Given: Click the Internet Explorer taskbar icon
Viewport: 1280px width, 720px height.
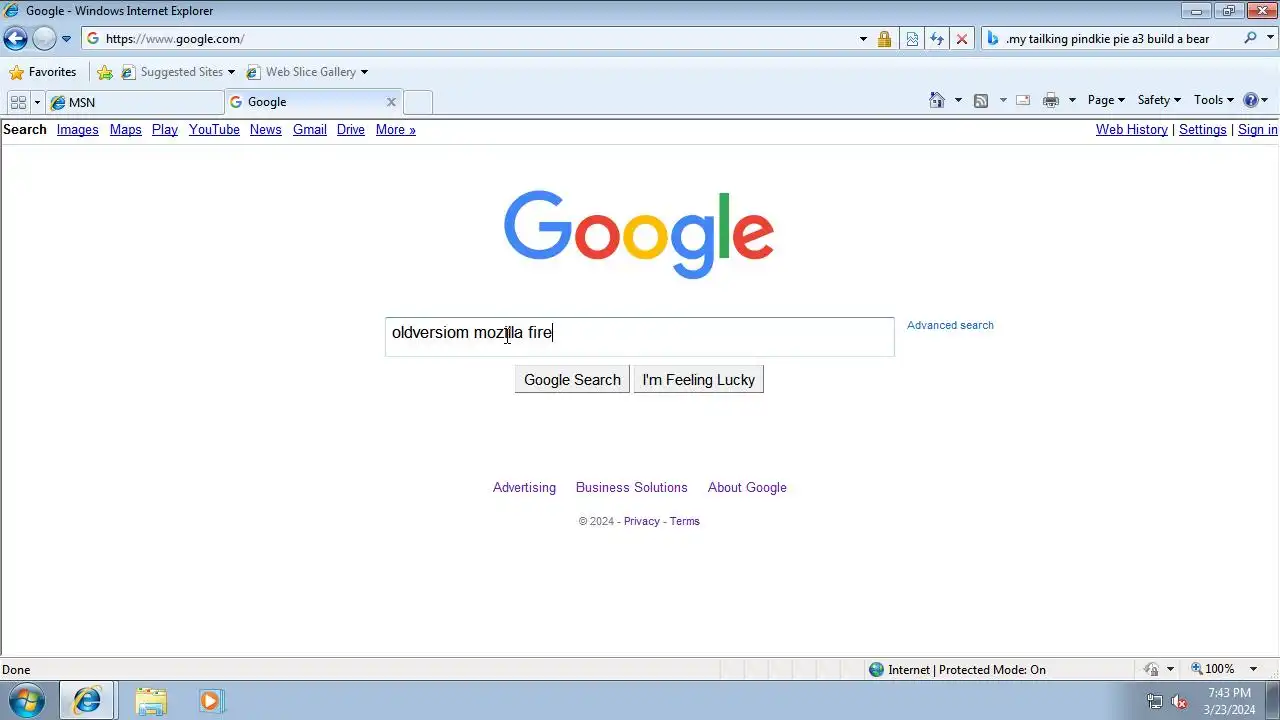Looking at the screenshot, I should [x=87, y=701].
